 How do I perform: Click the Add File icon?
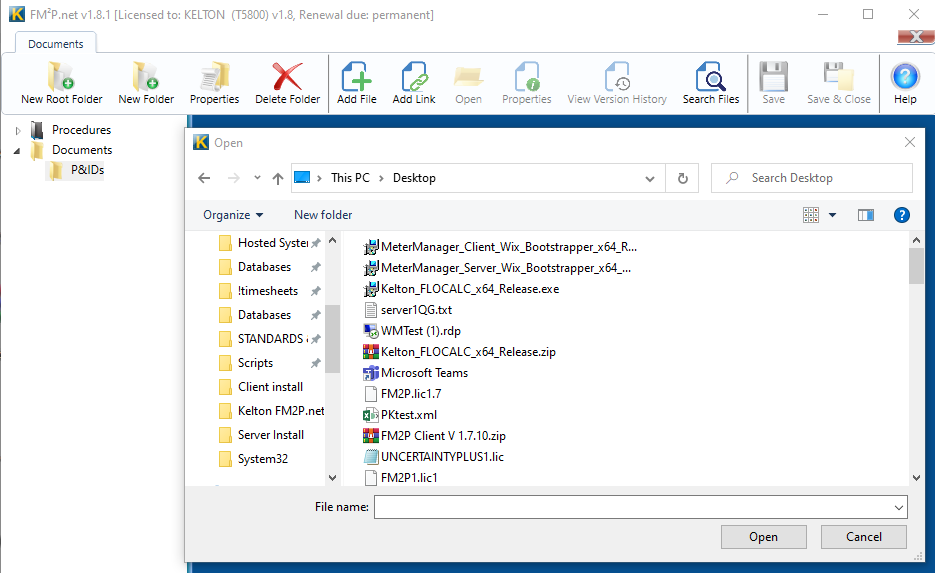[356, 77]
